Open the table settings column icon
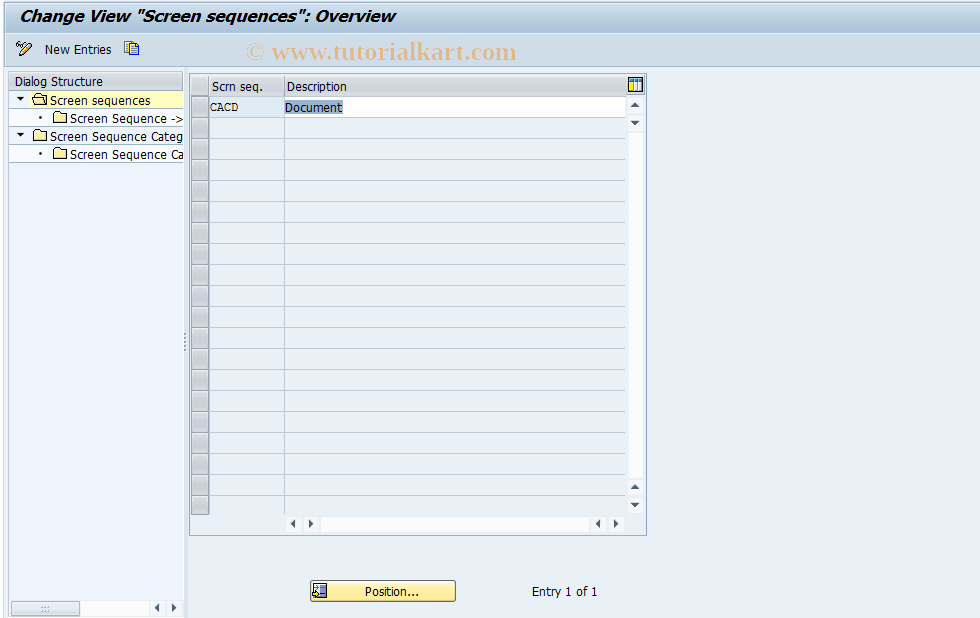 tap(635, 85)
